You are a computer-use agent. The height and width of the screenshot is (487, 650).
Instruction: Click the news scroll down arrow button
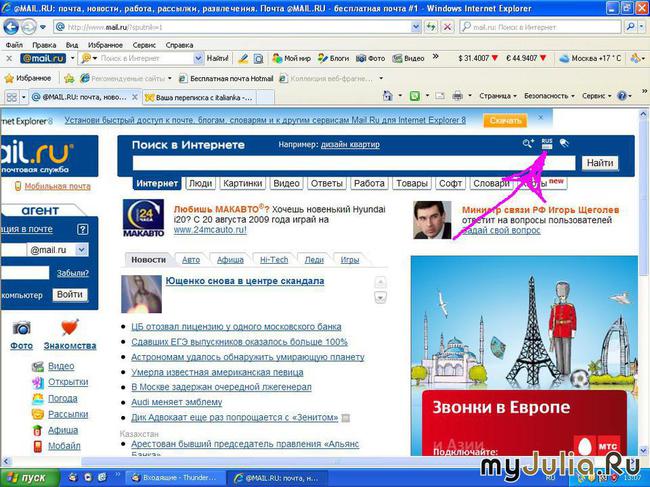point(380,298)
